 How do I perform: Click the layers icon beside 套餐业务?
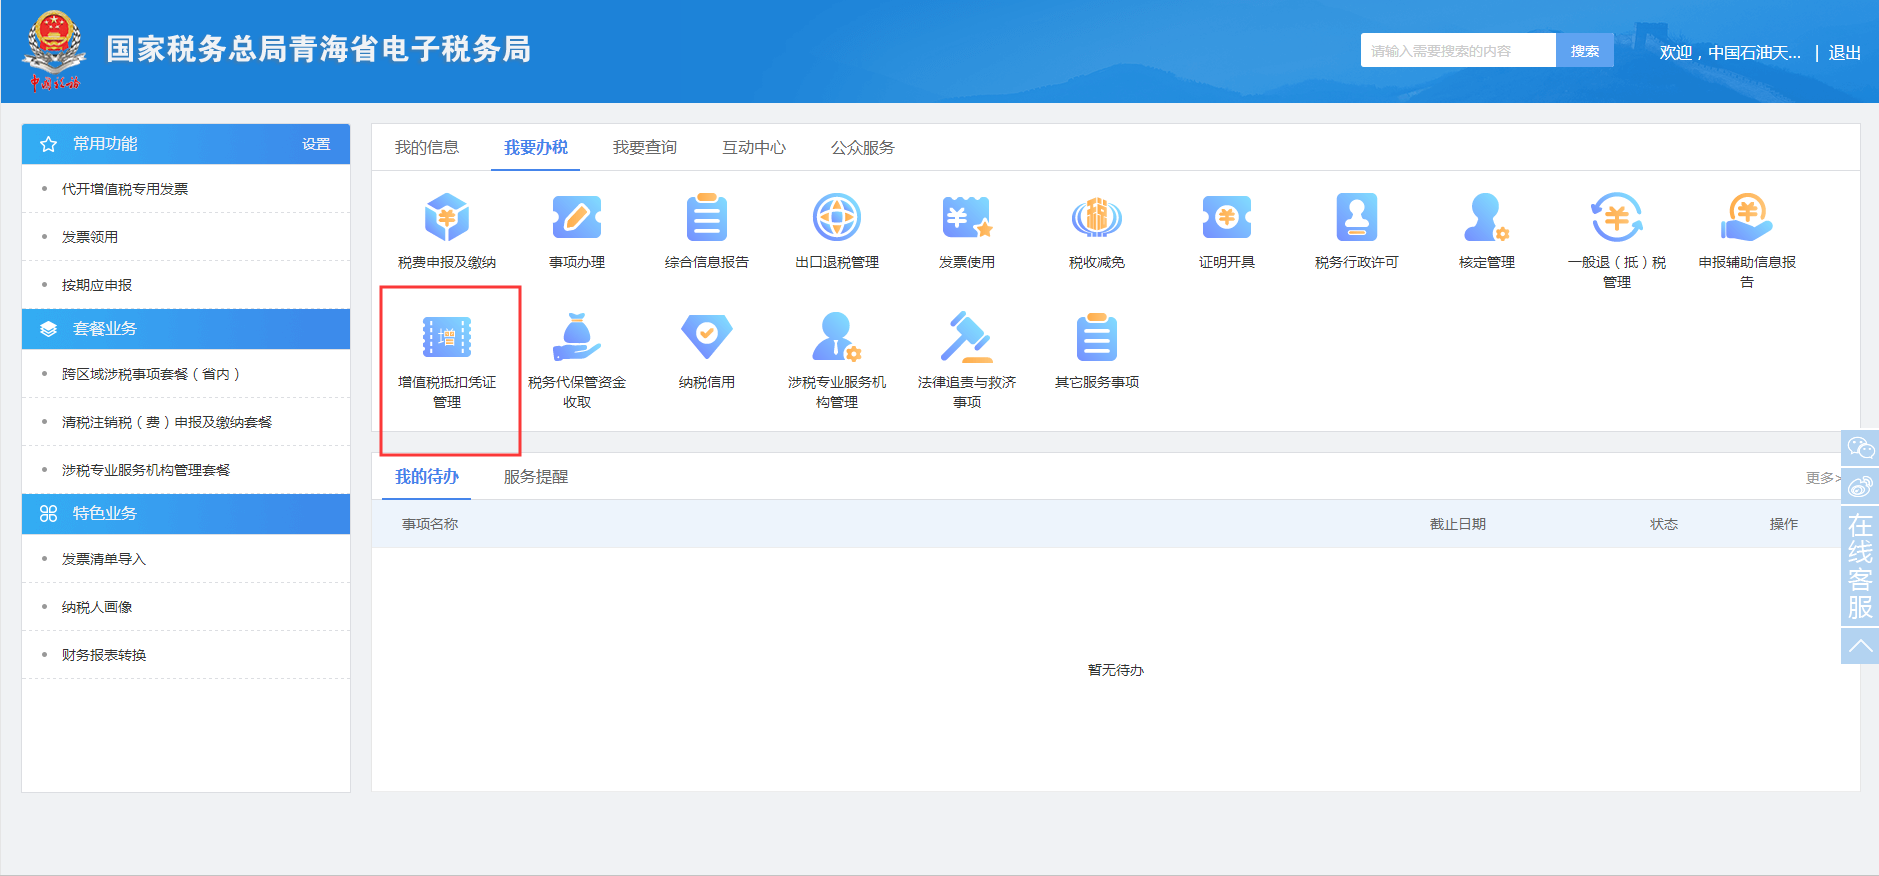(48, 329)
